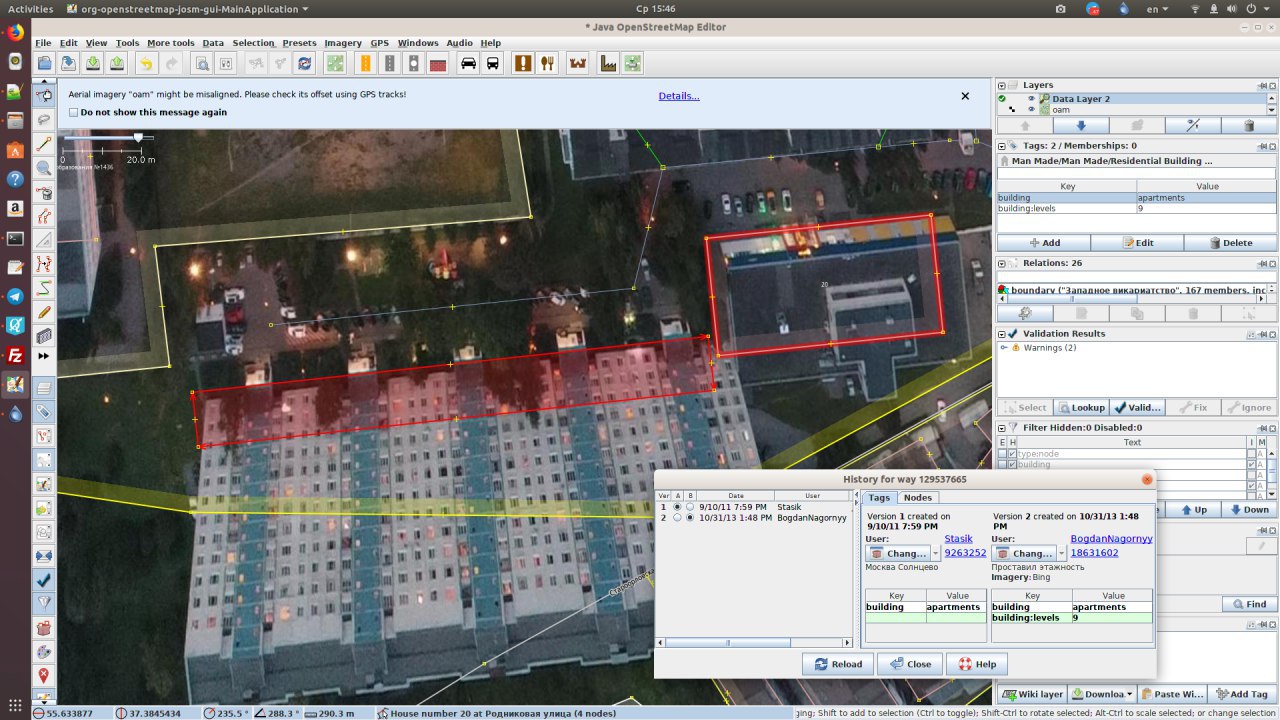Click the castle preset icon
The image size is (1280, 720).
tap(577, 63)
